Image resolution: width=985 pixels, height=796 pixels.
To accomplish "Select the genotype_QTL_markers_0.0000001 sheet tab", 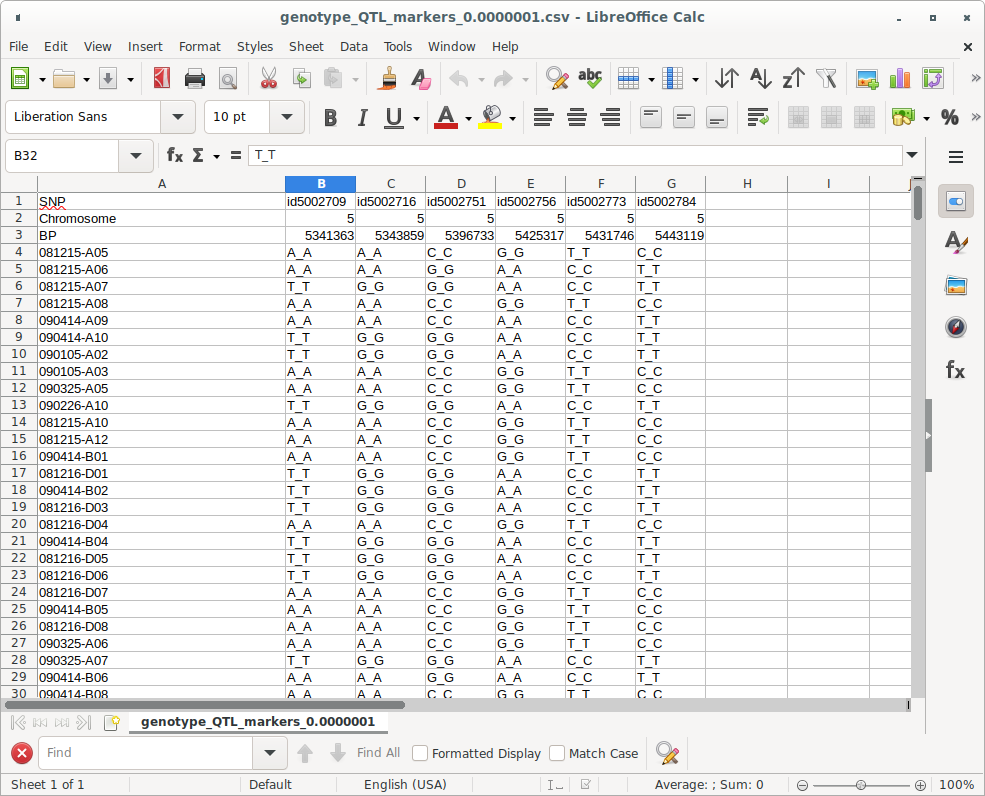I will 257,722.
